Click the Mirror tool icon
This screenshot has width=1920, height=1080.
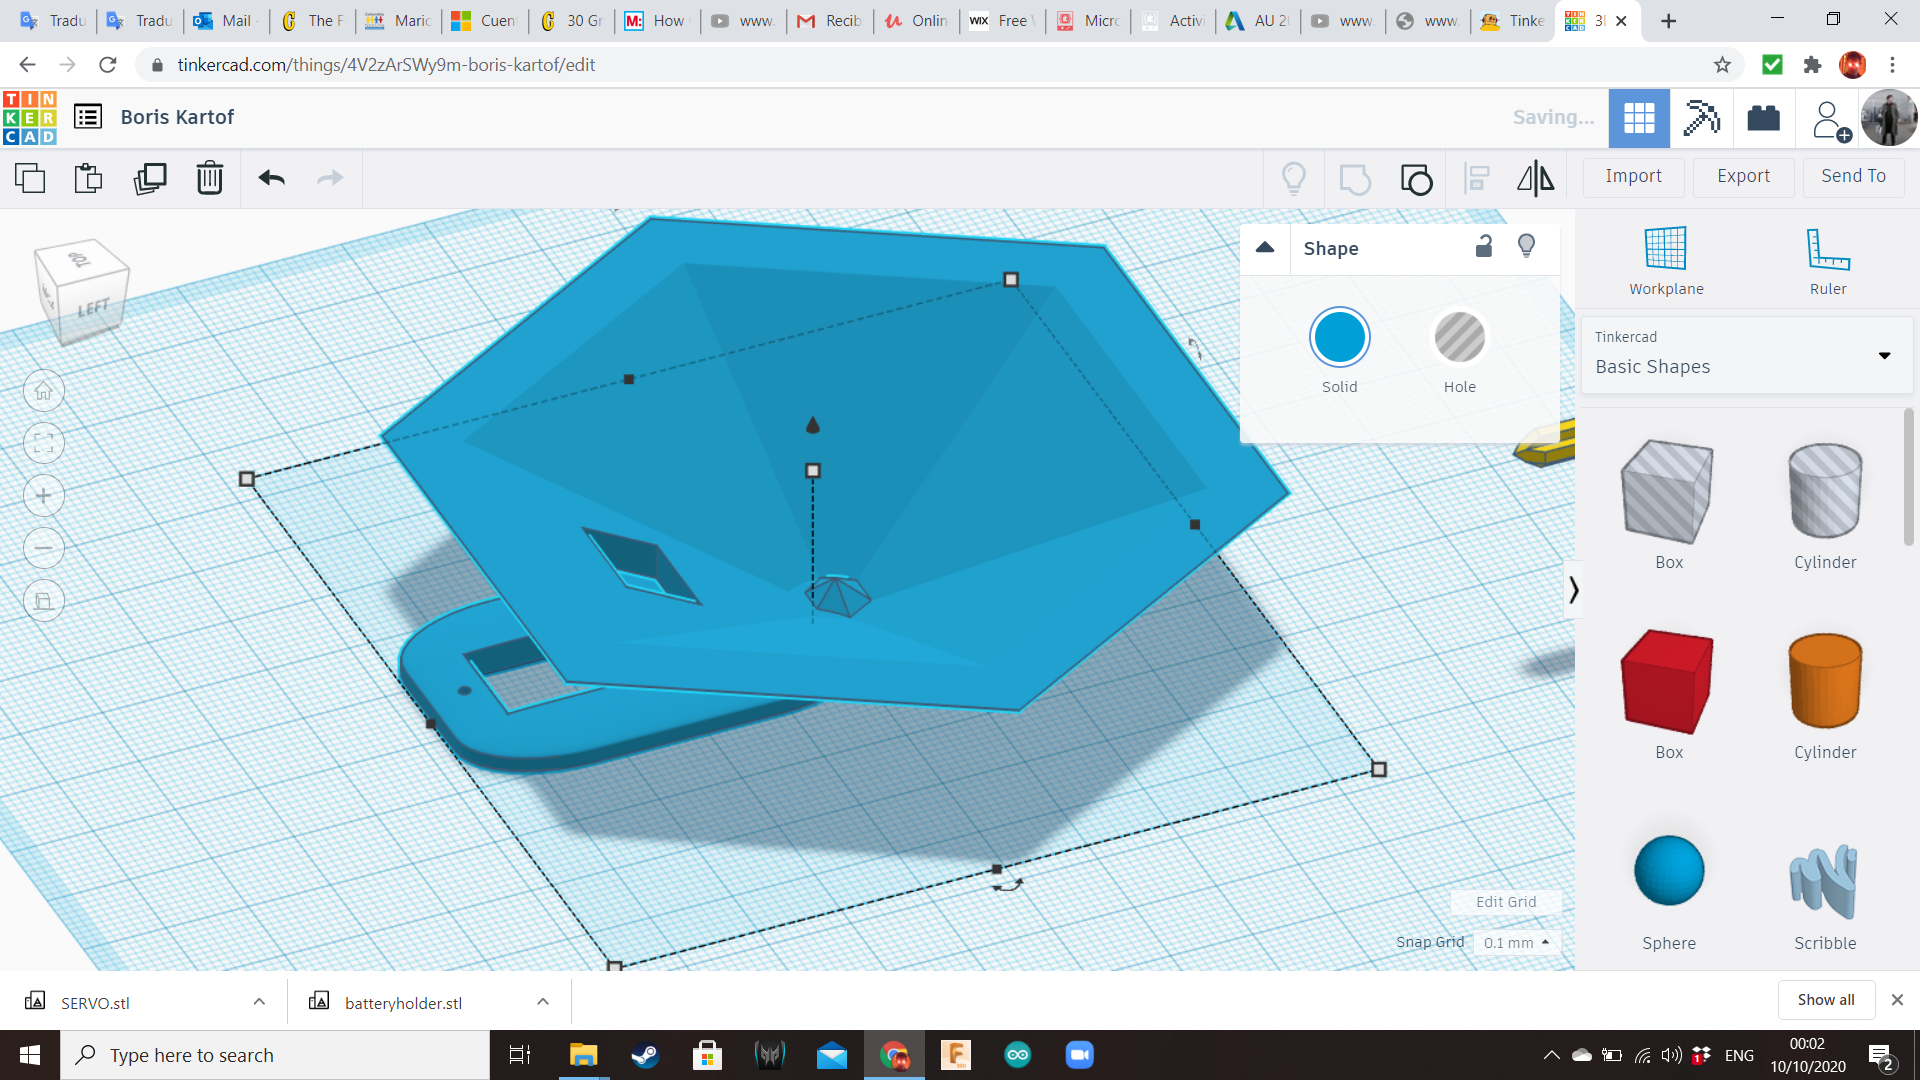point(1535,179)
